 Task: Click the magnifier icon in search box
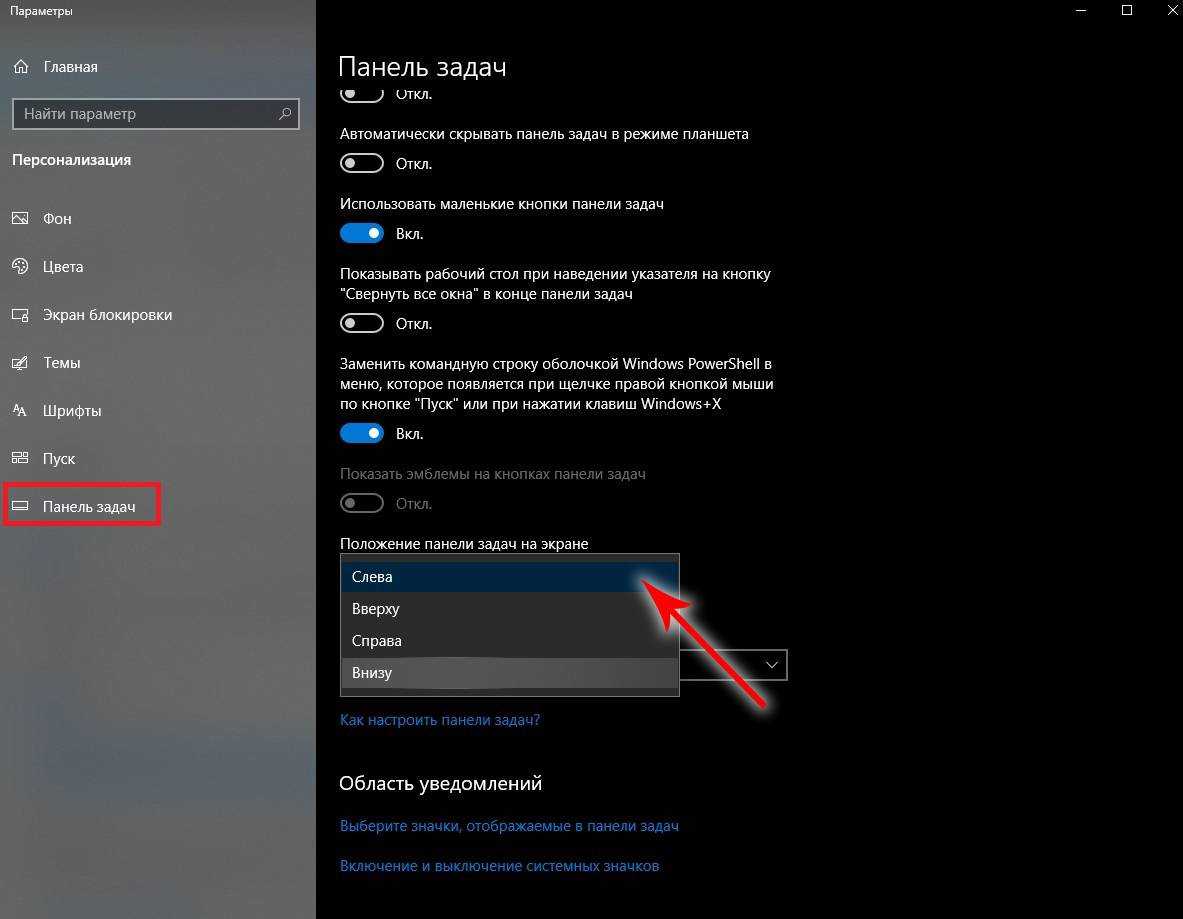pyautogui.click(x=284, y=114)
